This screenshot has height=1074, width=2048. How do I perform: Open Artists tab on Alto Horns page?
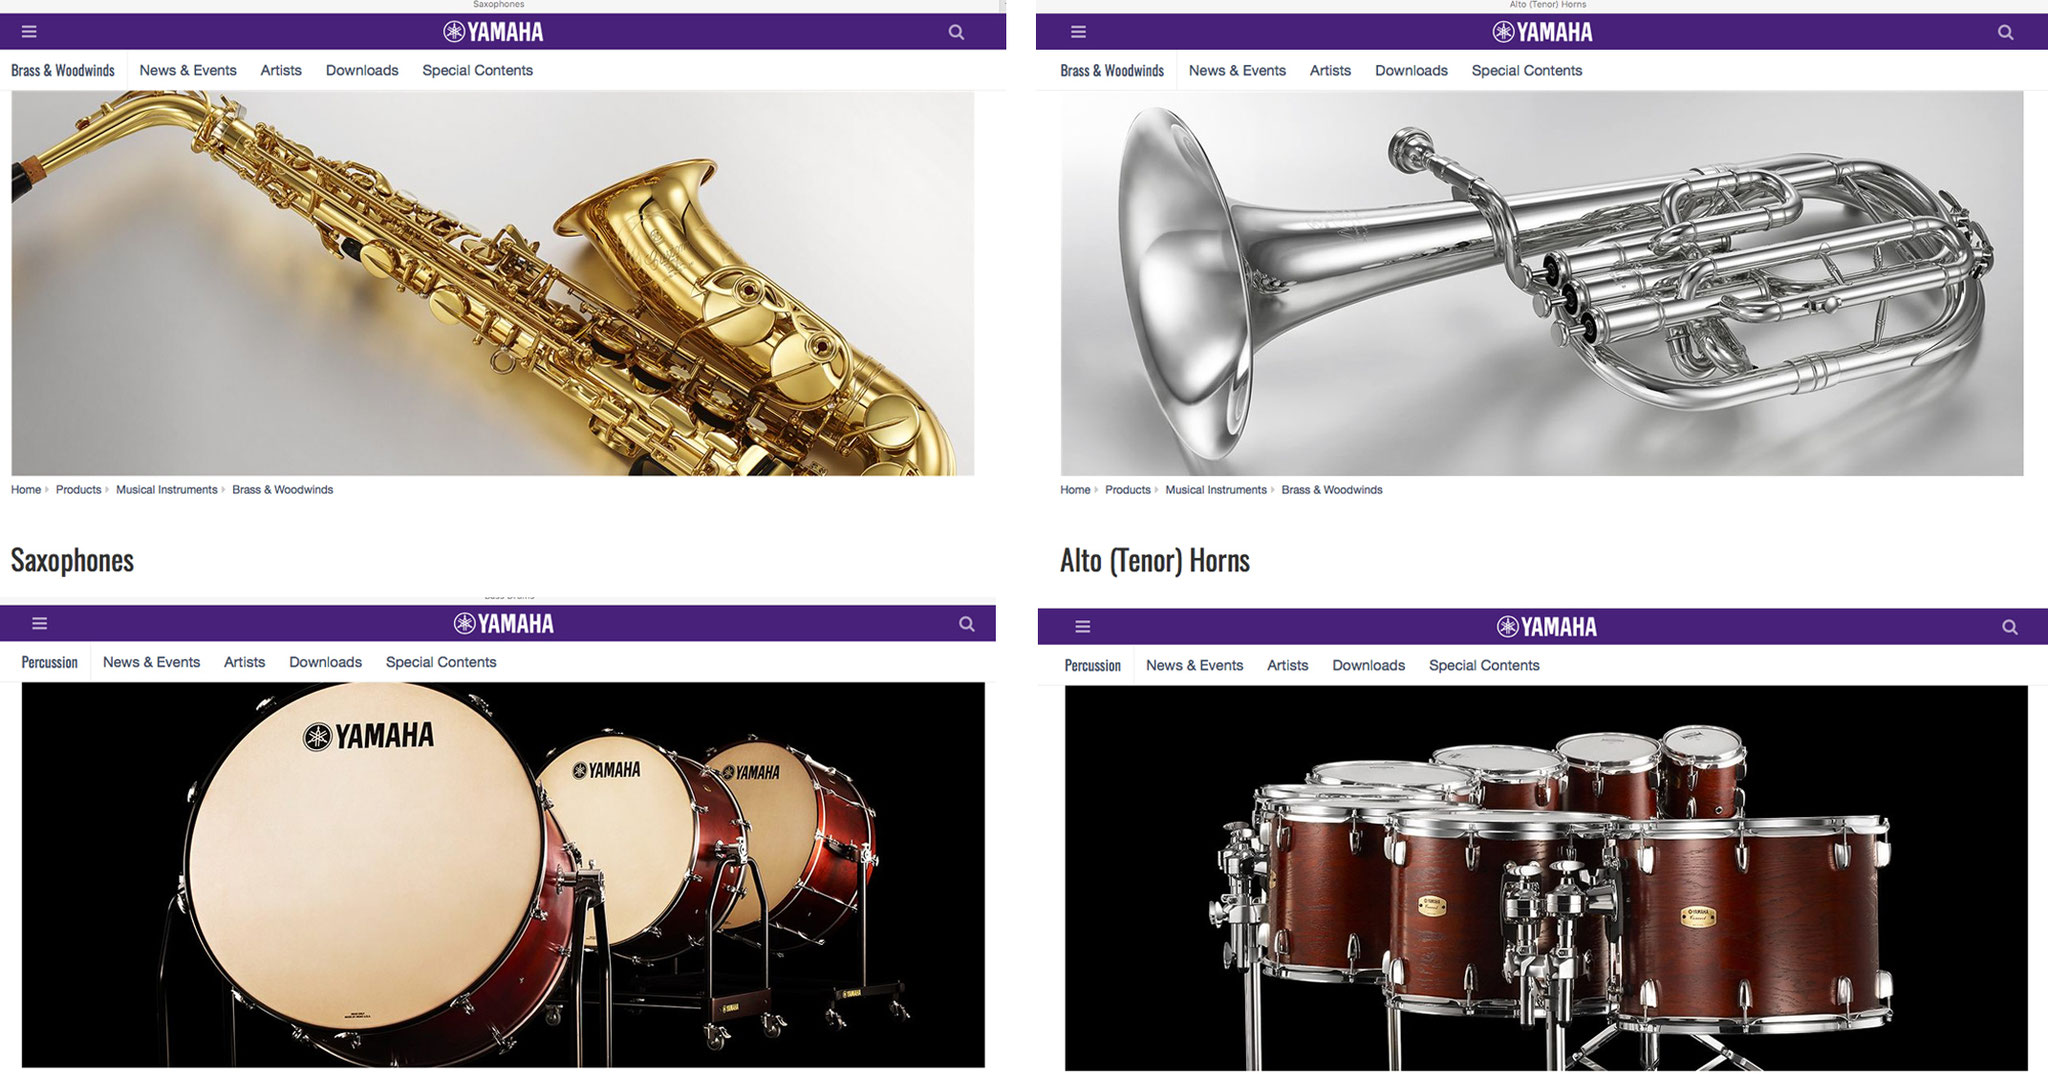tap(1330, 70)
